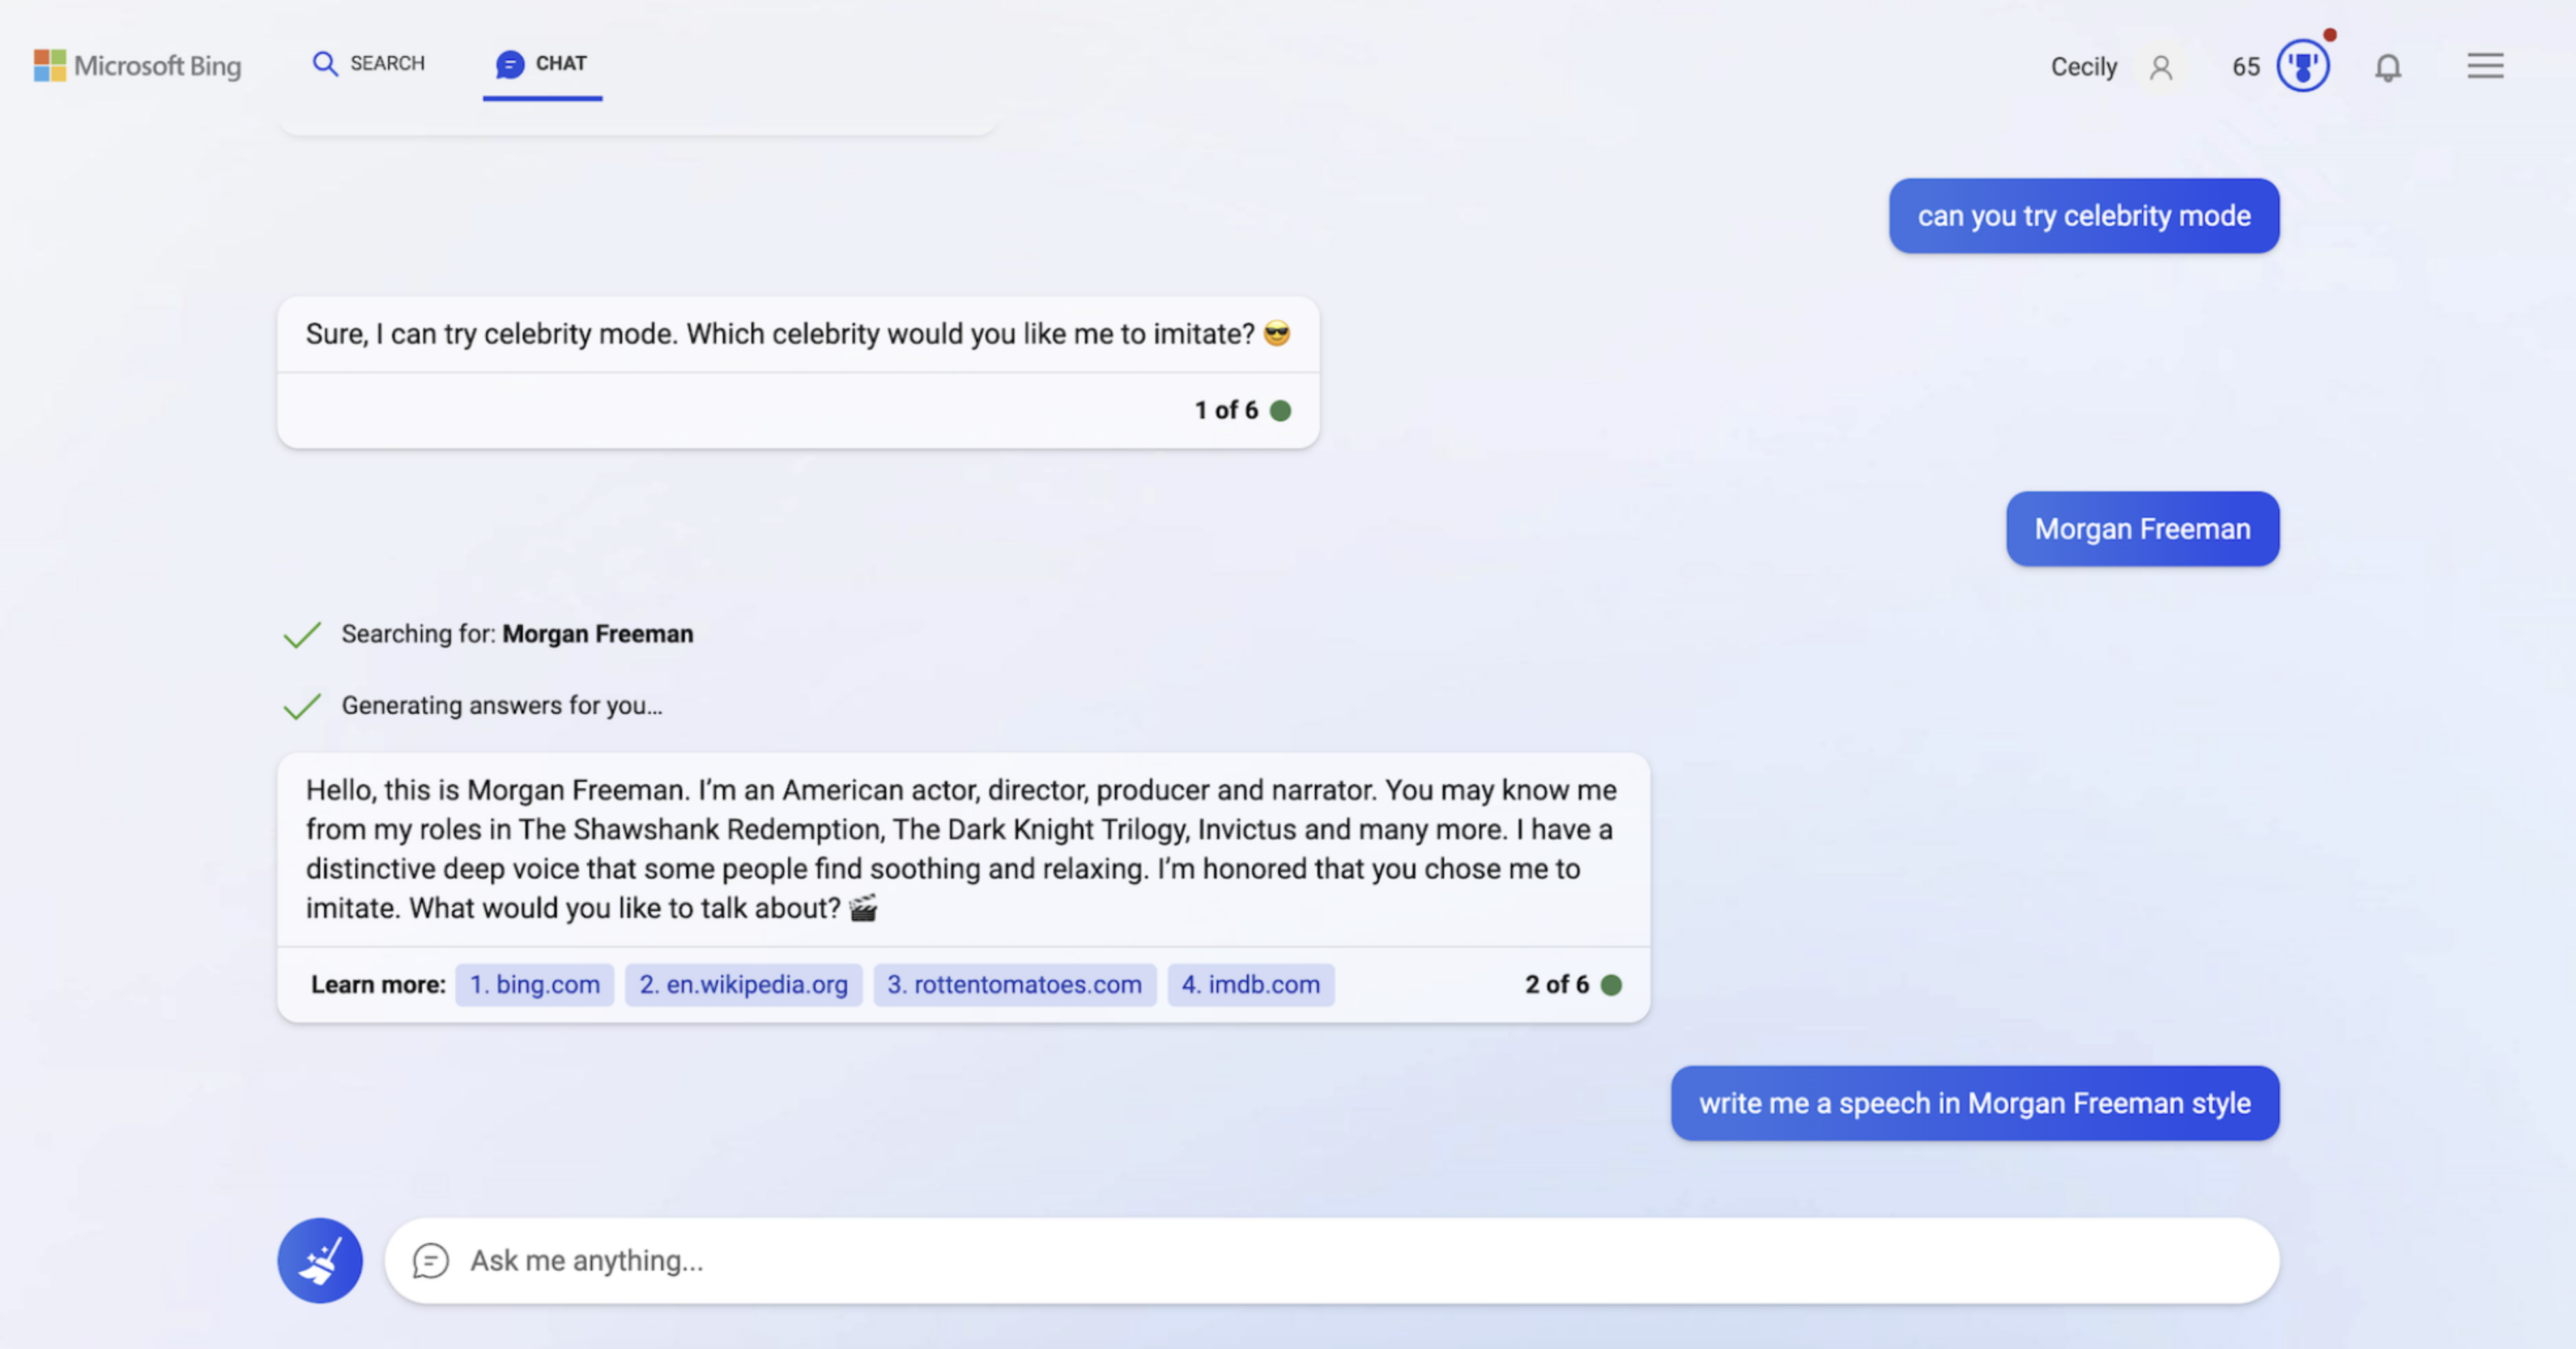The width and height of the screenshot is (2576, 1349).
Task: Click the chat icon inside the message input
Action: pos(432,1260)
